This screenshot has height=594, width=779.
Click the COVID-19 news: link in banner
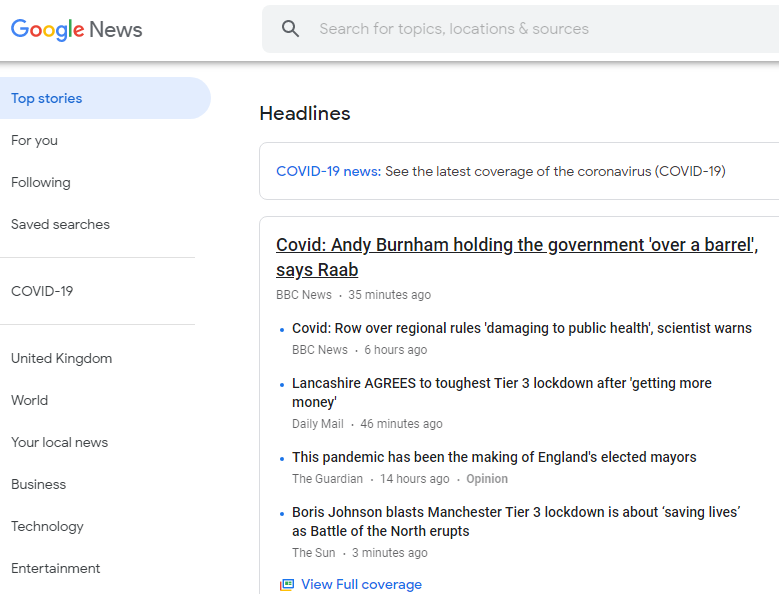pos(328,171)
